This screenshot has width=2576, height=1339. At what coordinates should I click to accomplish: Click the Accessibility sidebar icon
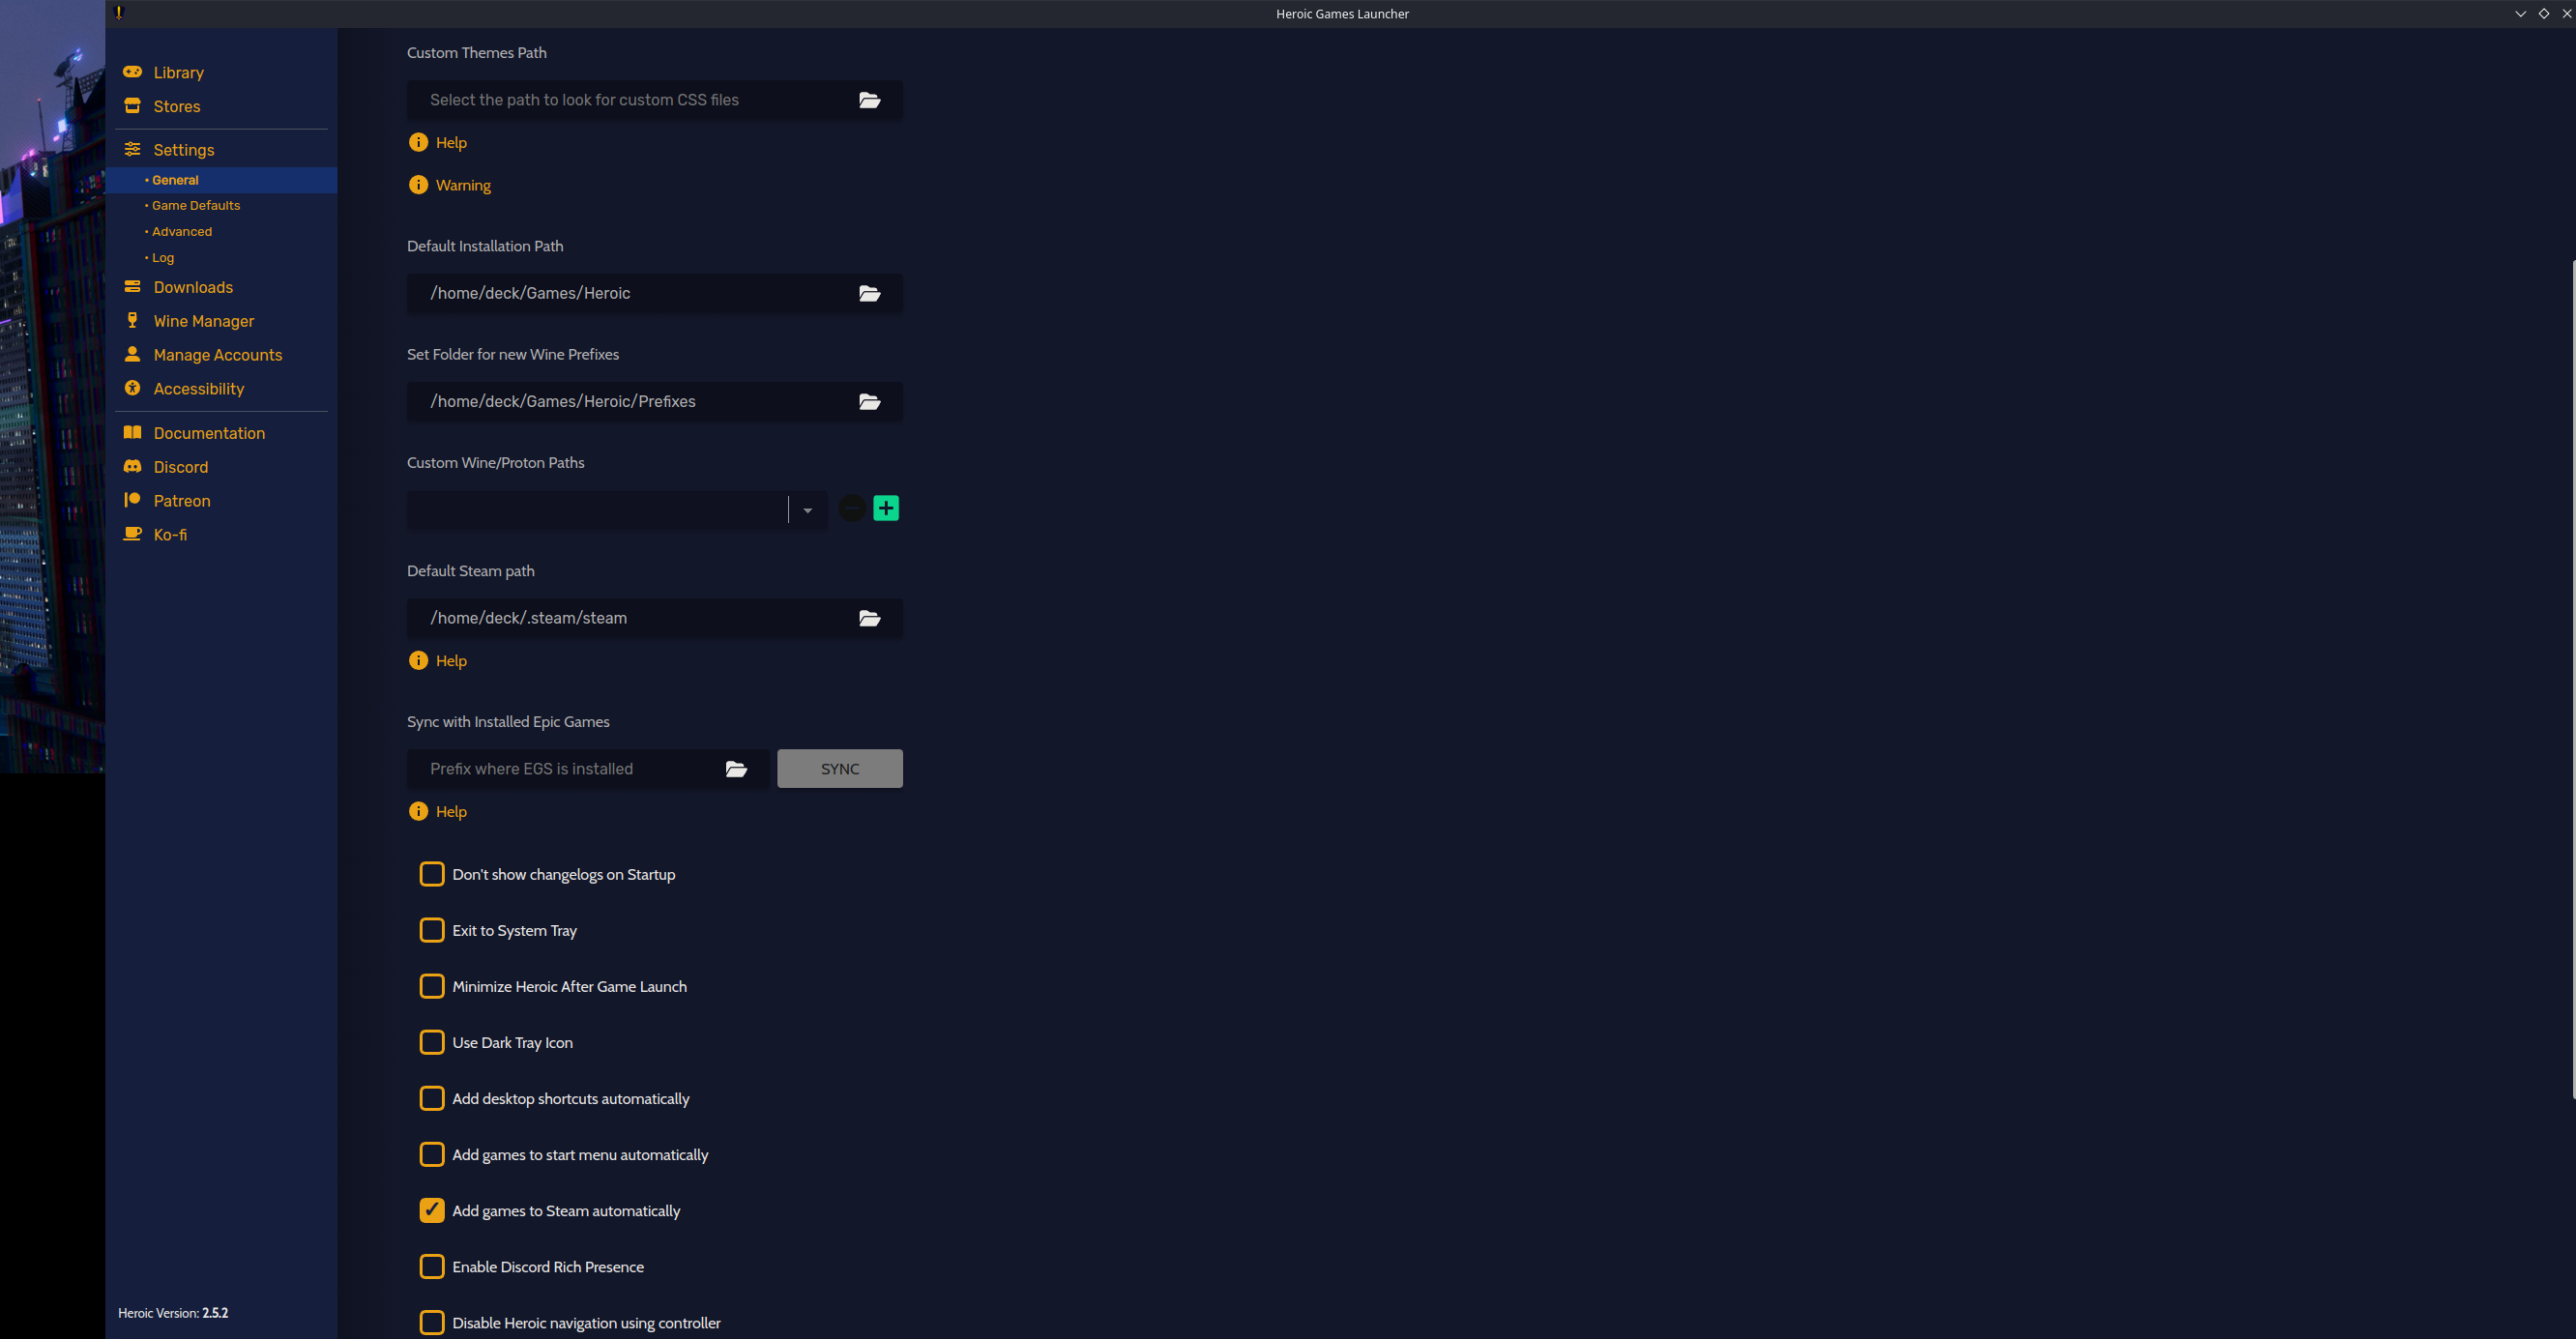click(x=132, y=389)
